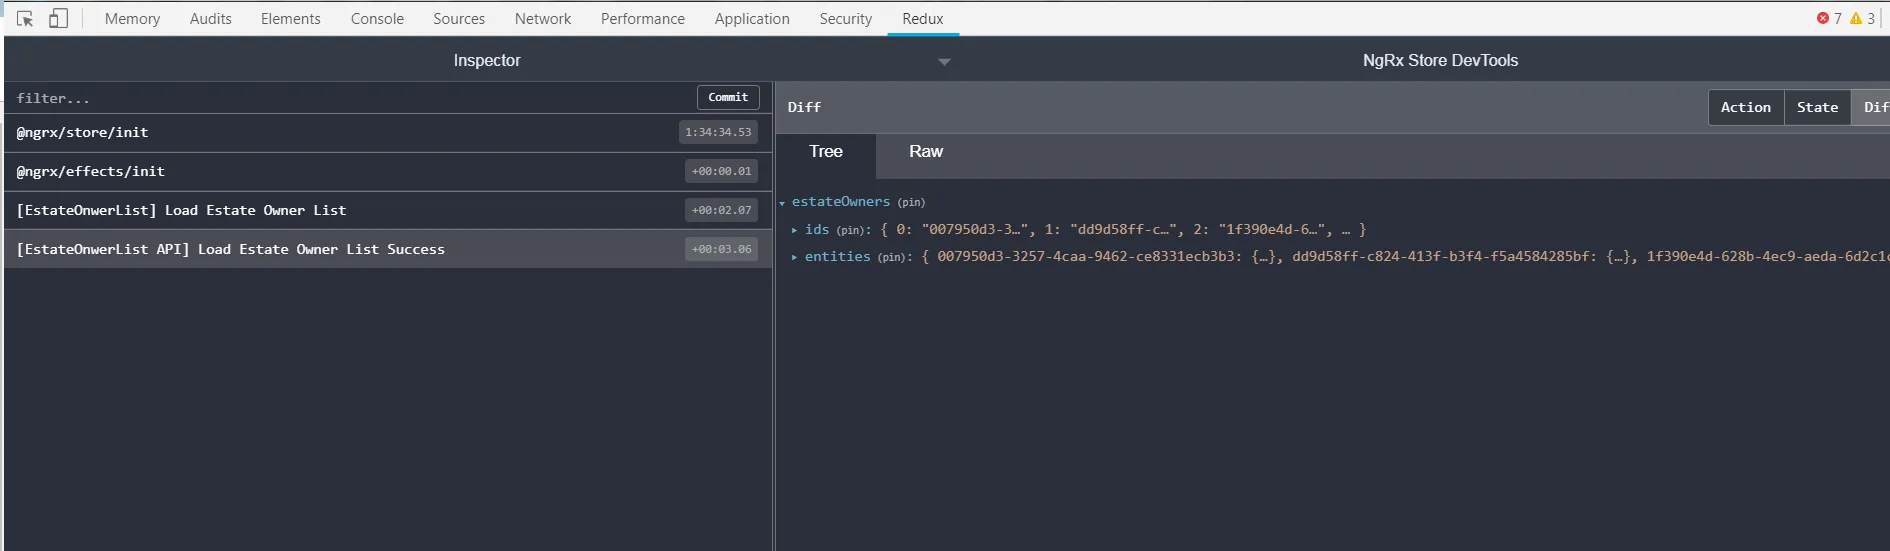Switch to the Elements tab
The height and width of the screenshot is (551, 1890).
[x=291, y=18]
